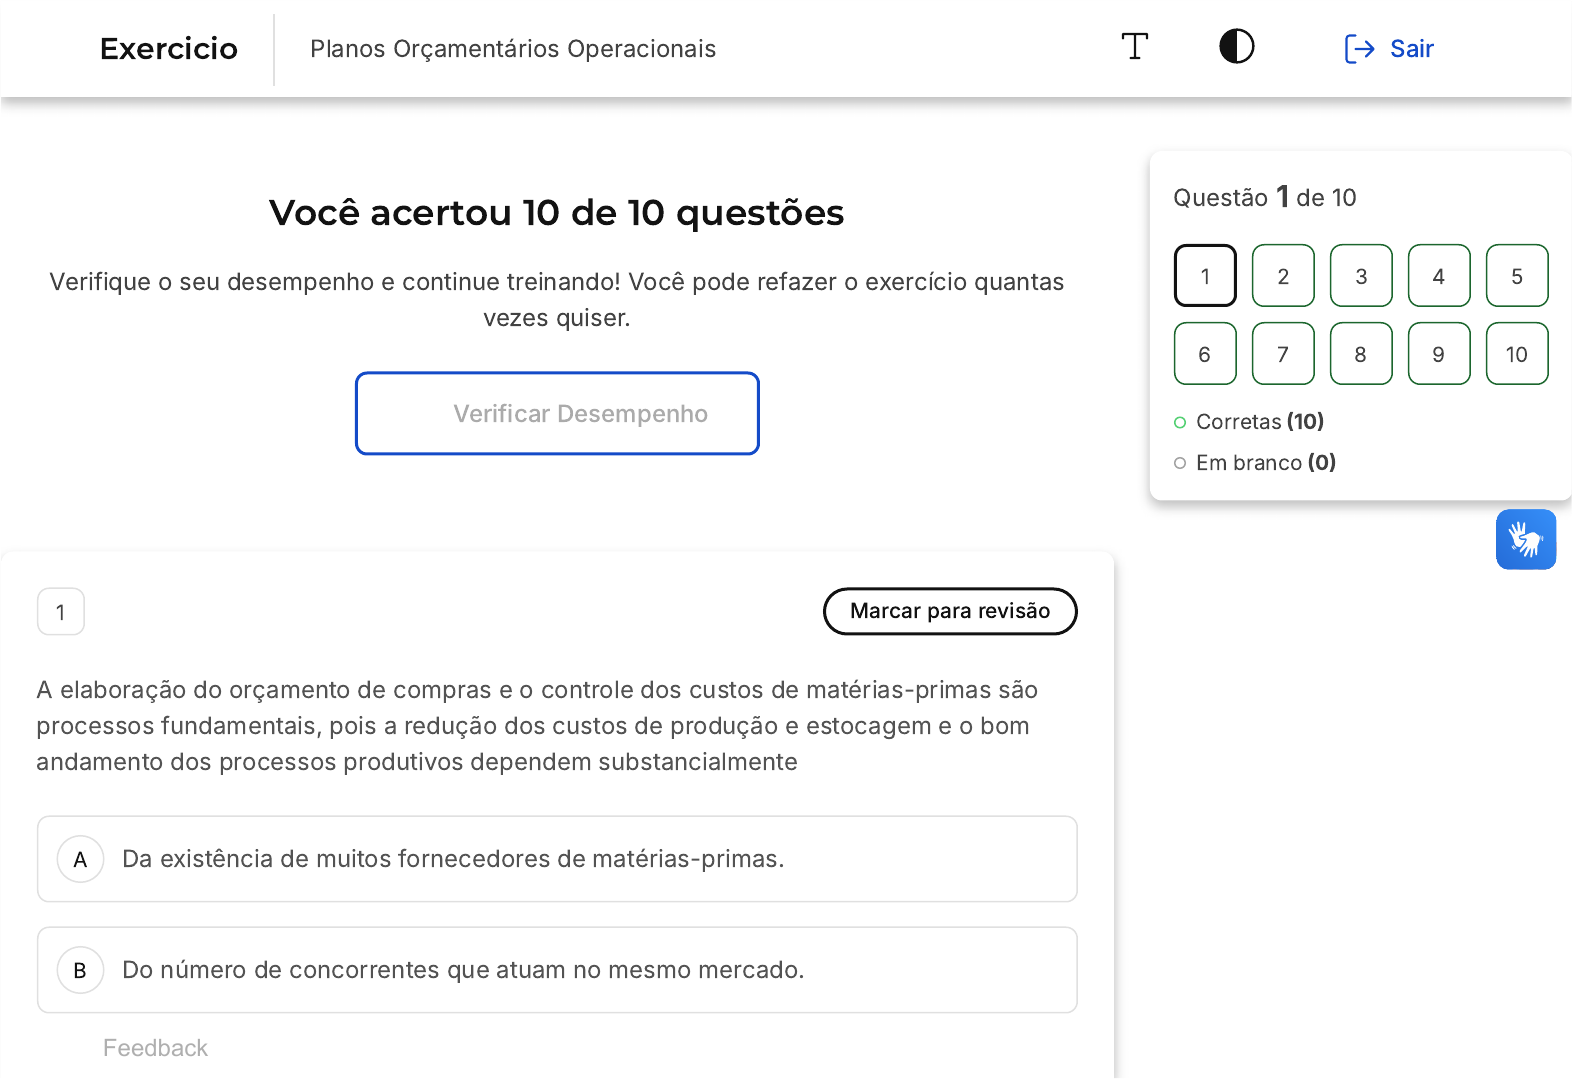Navigate to question 8
The width and height of the screenshot is (1572, 1079).
[x=1361, y=354]
